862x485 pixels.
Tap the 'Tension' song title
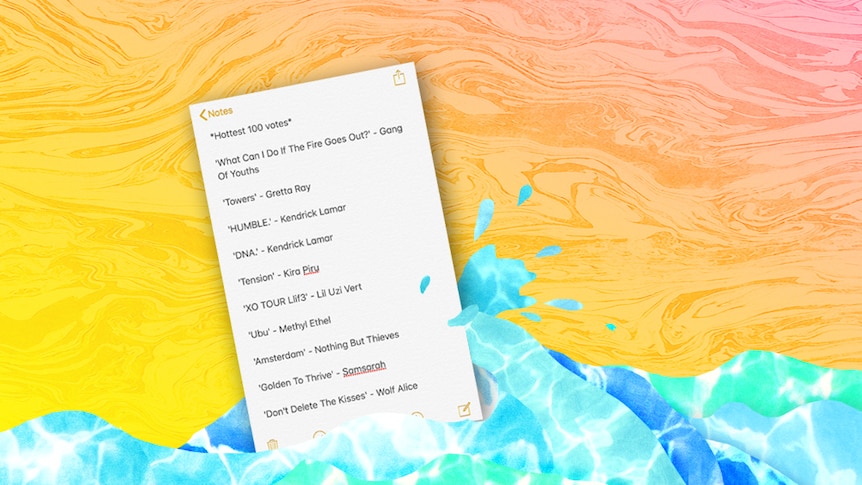256,279
